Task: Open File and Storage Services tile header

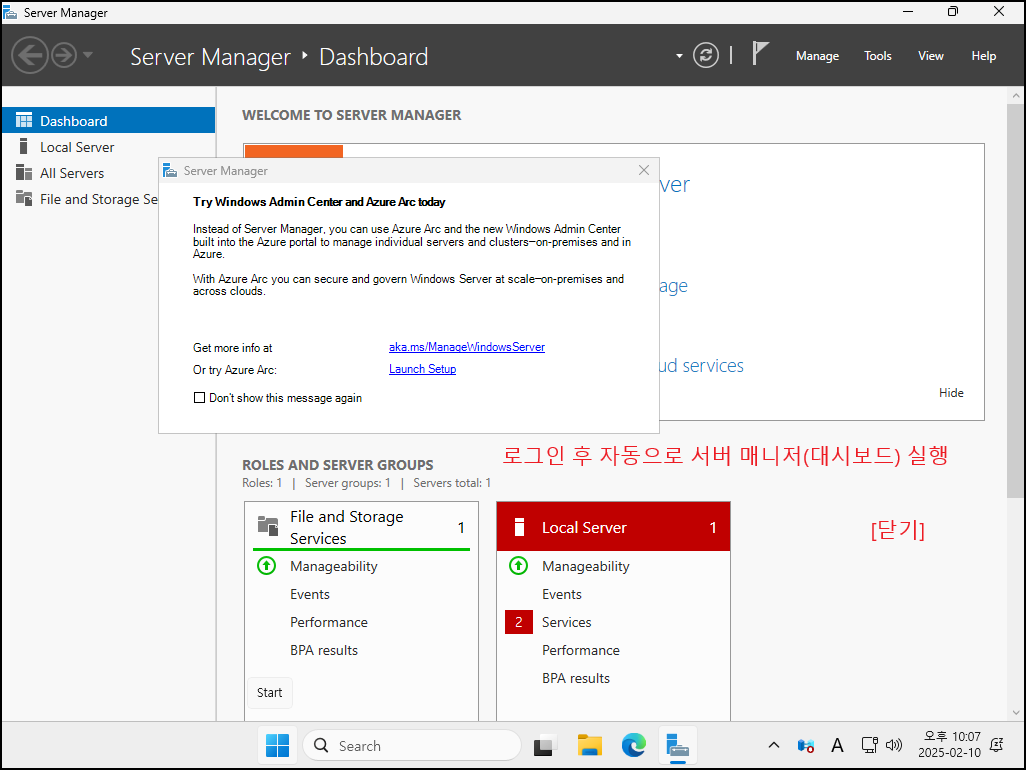Action: [361, 527]
